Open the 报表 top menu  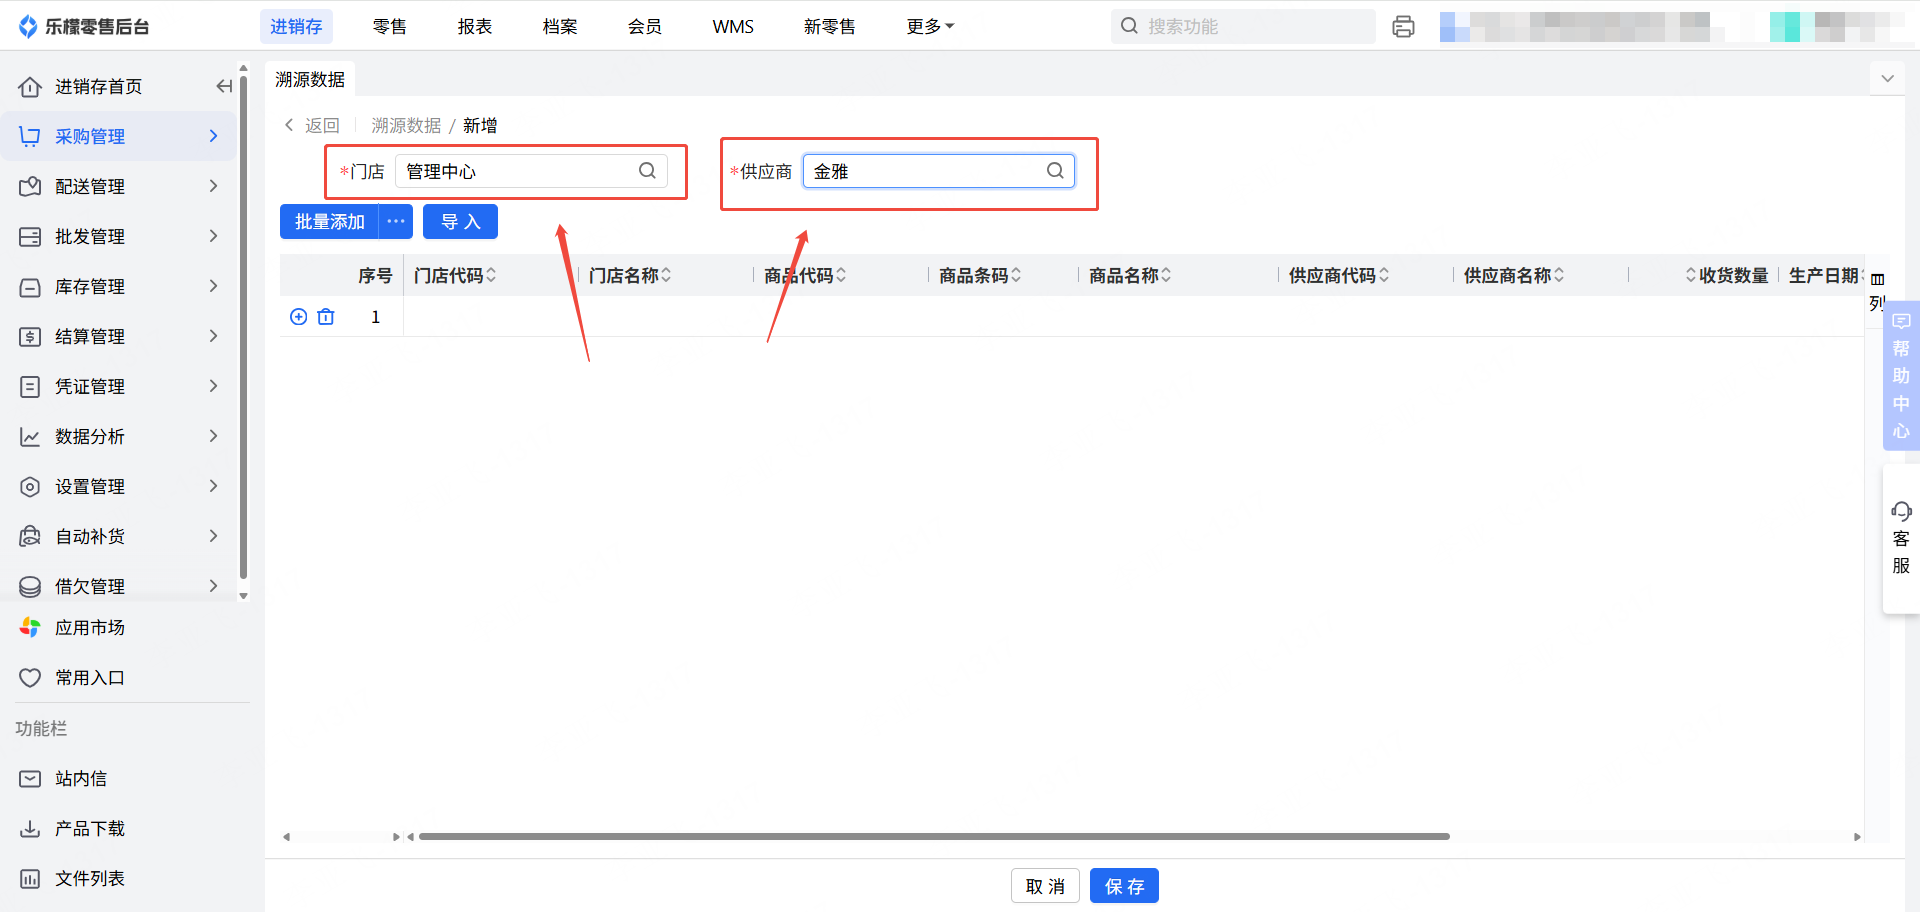click(x=475, y=27)
